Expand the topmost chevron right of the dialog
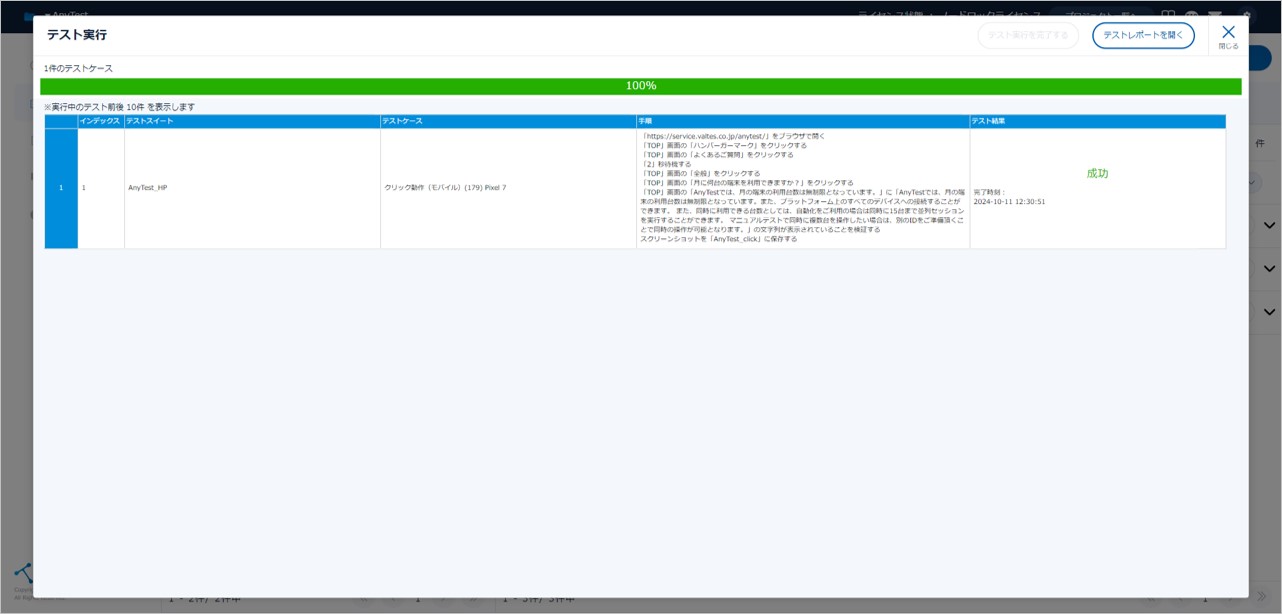Screen dimensions: 1282x614 click(1268, 226)
